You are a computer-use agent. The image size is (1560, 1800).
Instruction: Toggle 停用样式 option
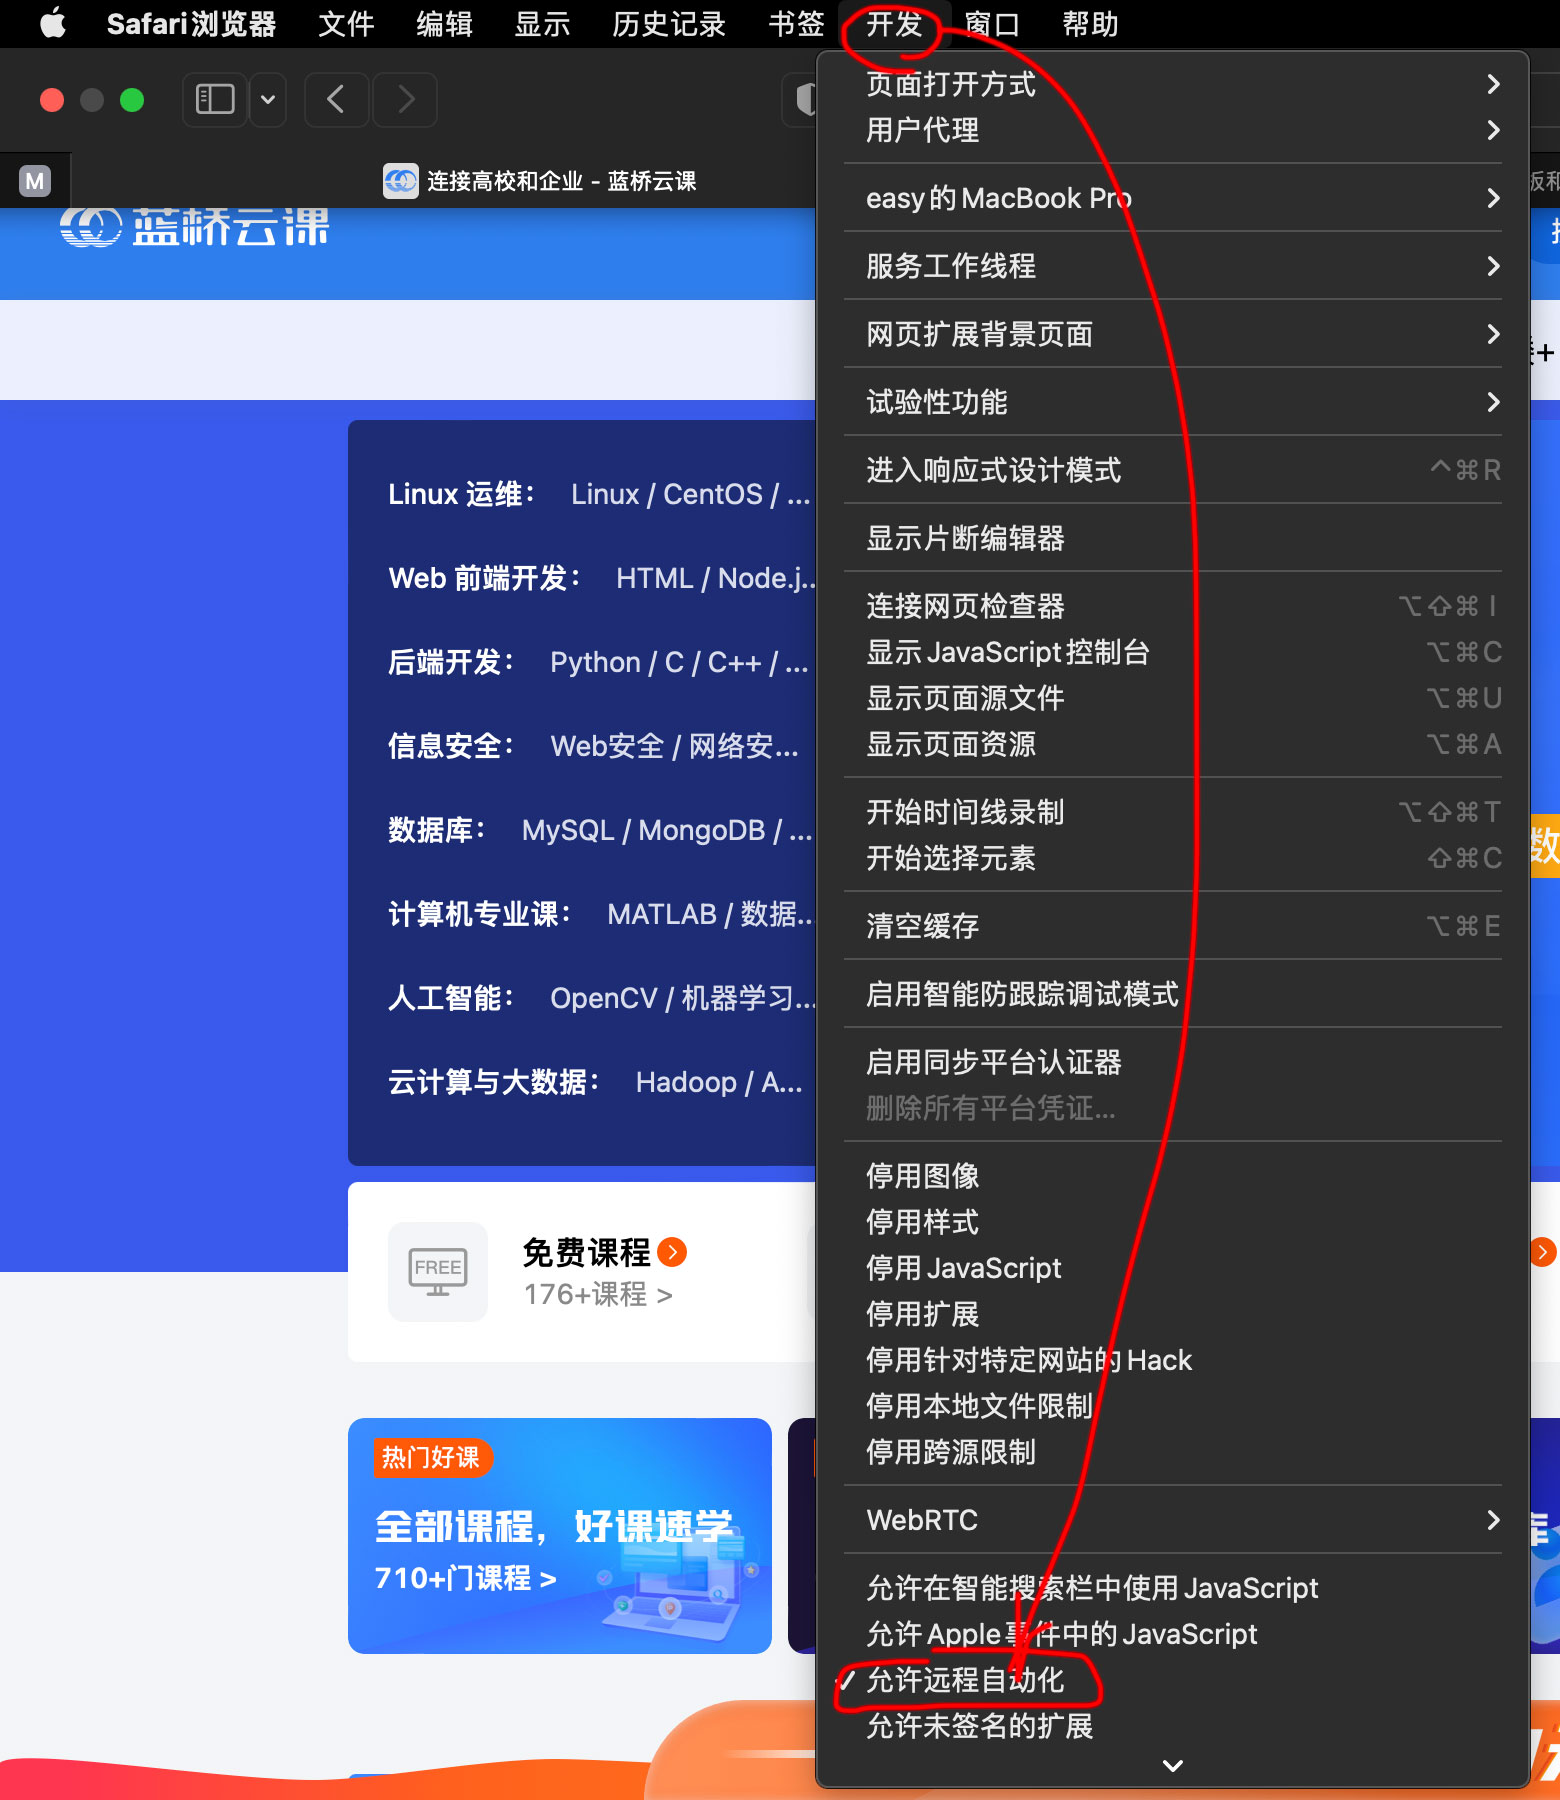pos(1173,1222)
